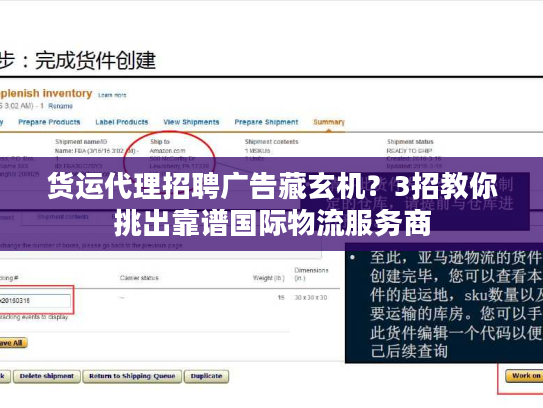Image resolution: width=543 pixels, height=408 pixels.
Task: Click the Rename link
Action: 60,106
